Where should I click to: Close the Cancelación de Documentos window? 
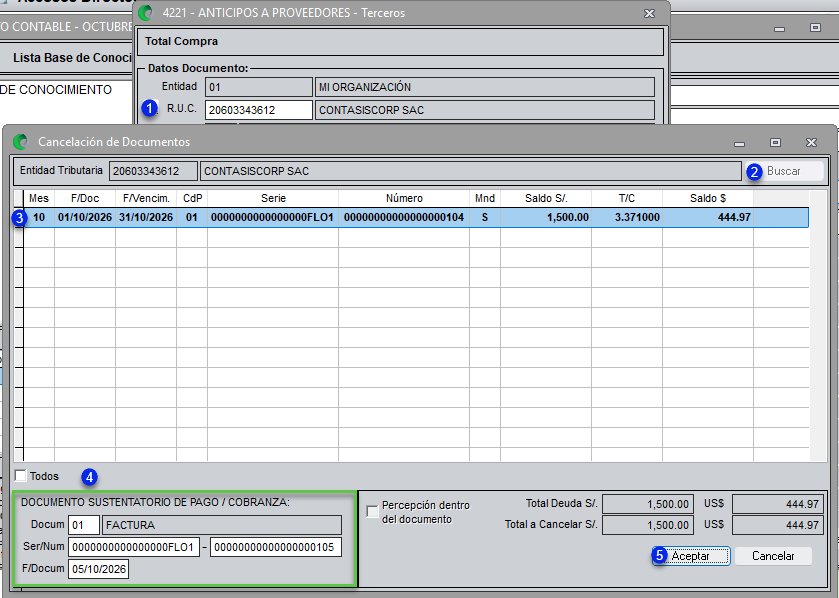pyautogui.click(x=811, y=142)
